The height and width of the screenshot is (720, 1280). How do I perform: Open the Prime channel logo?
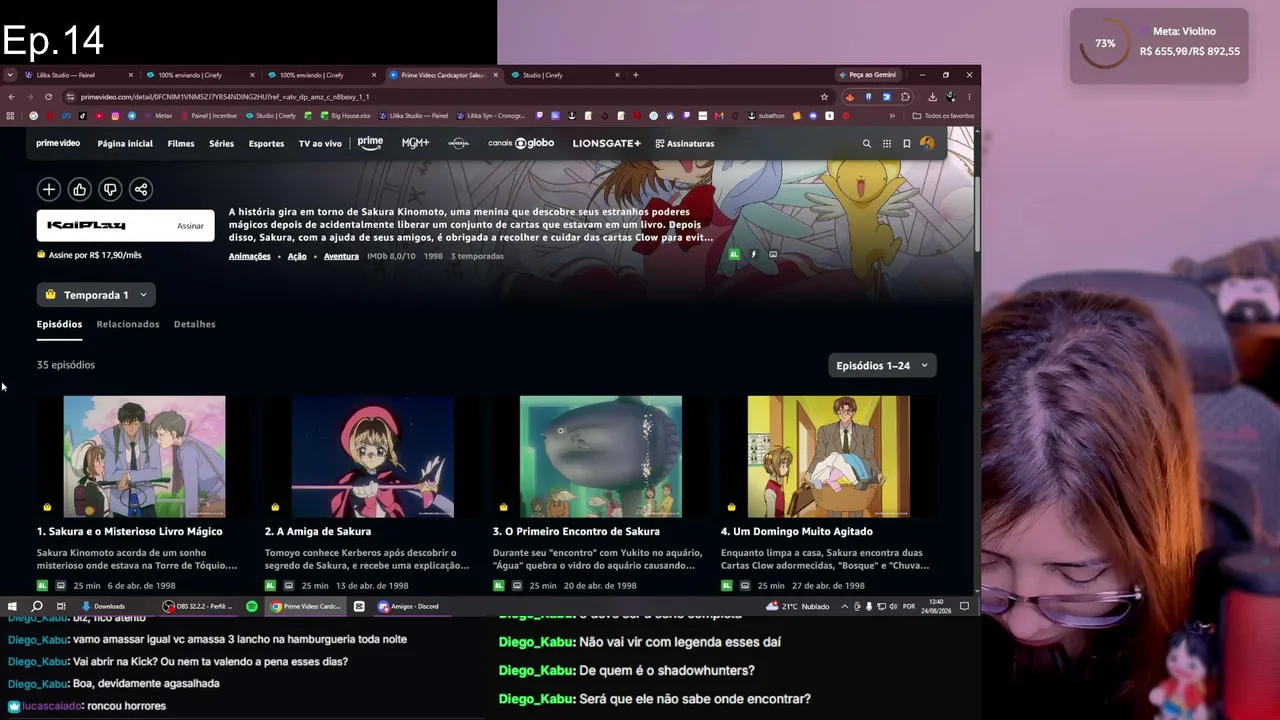(370, 143)
